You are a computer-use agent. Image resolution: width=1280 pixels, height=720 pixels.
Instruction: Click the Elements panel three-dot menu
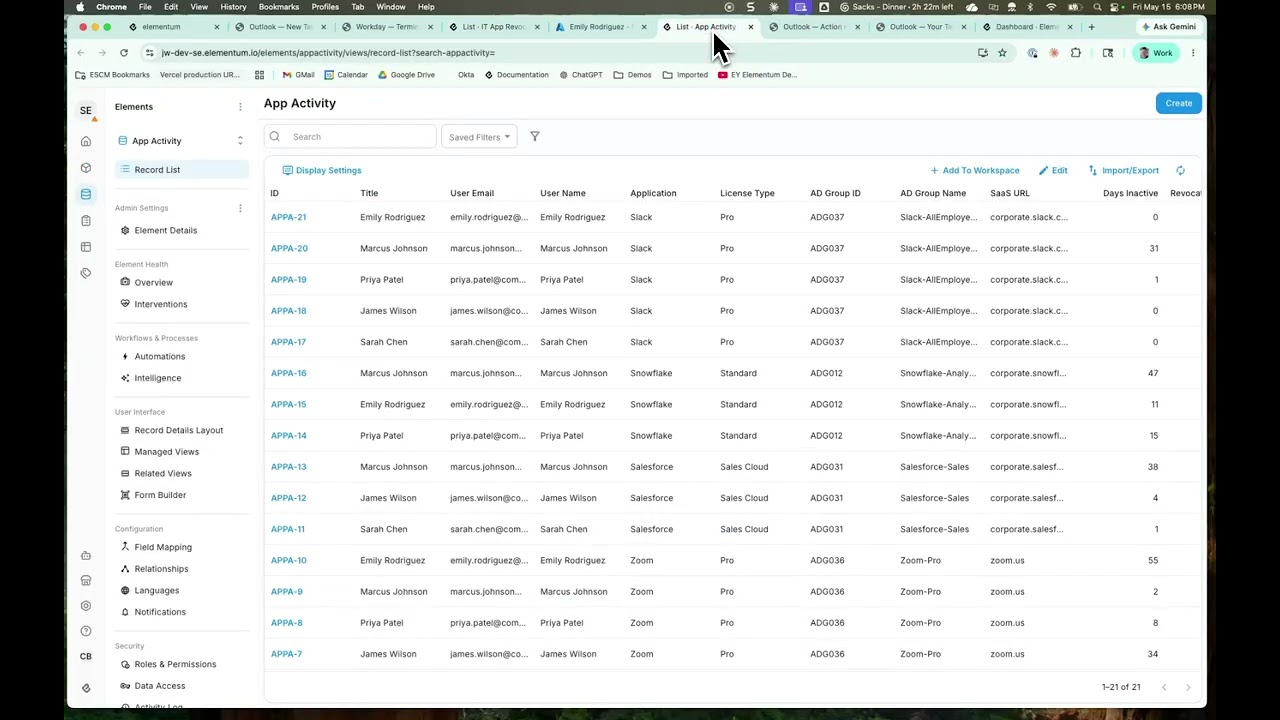point(240,107)
